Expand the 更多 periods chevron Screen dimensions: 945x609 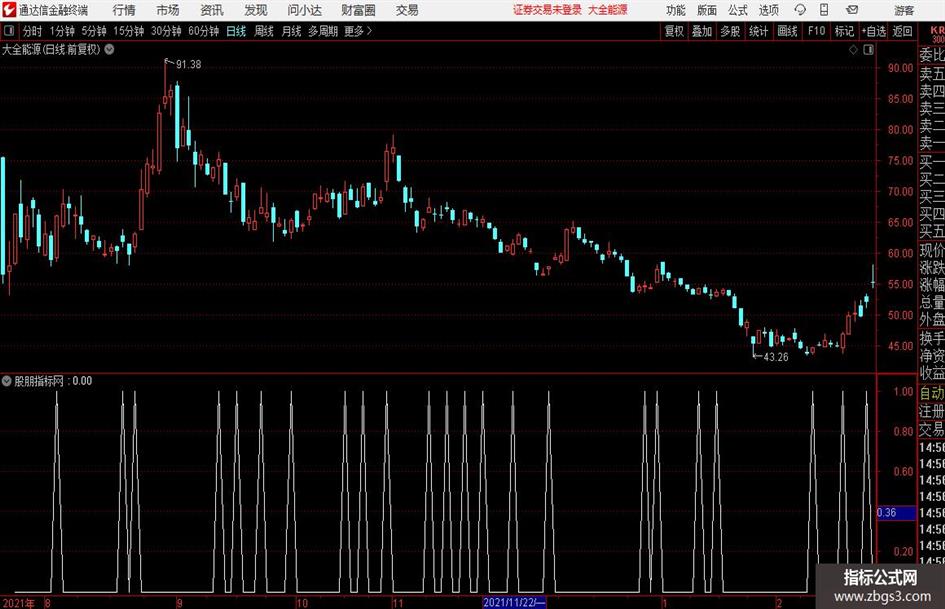click(x=369, y=31)
